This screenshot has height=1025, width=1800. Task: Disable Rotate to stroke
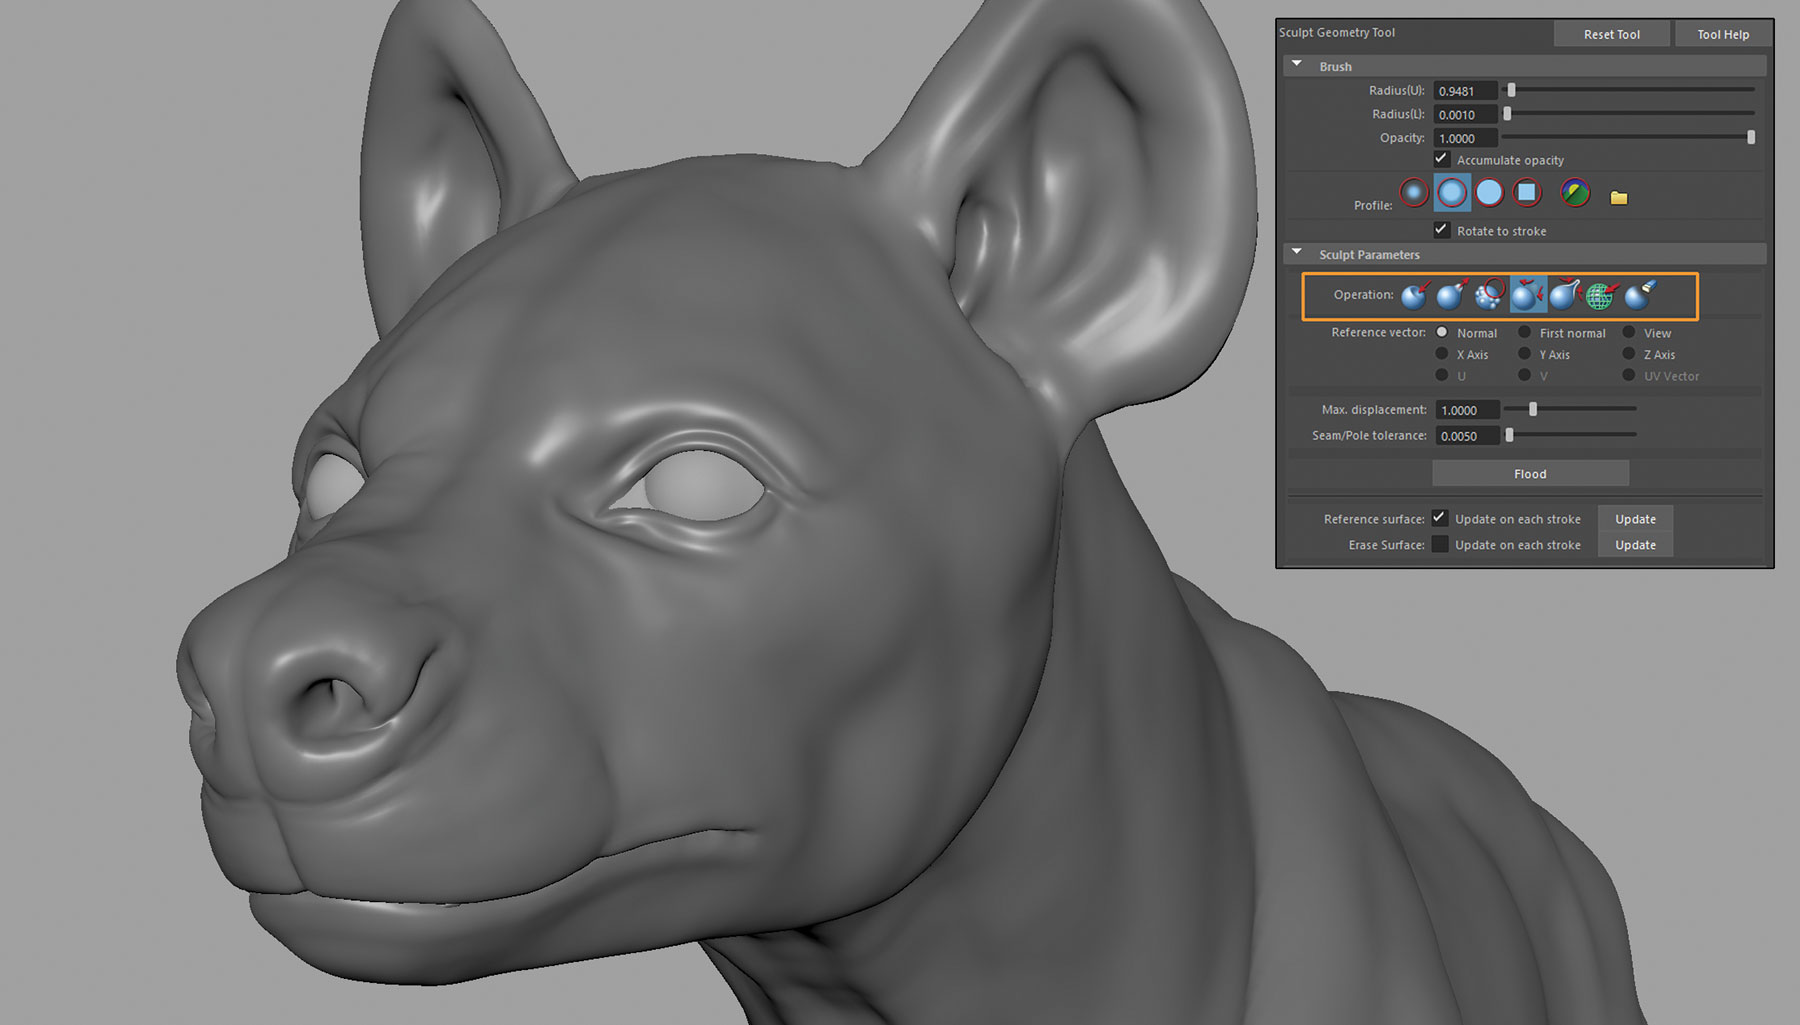[1441, 230]
